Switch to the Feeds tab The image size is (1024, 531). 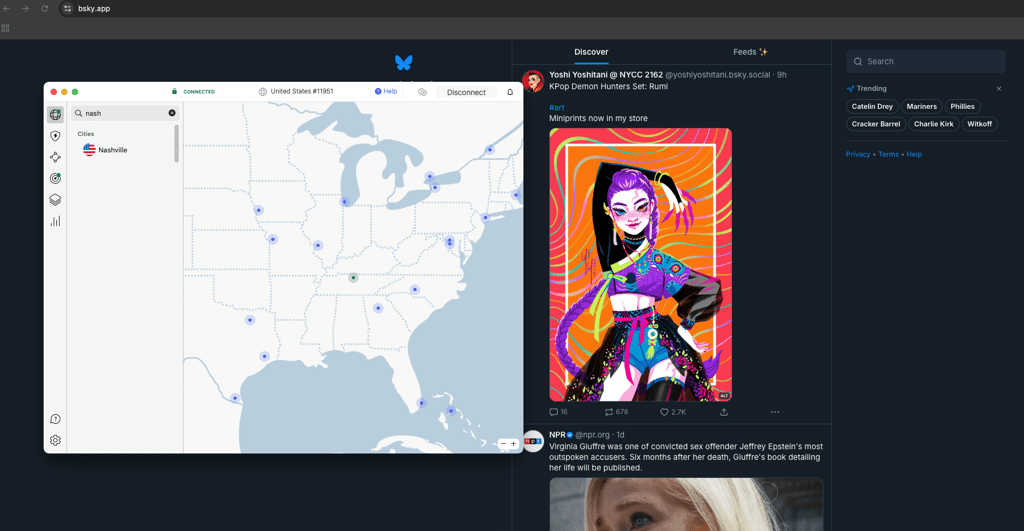[x=750, y=52]
